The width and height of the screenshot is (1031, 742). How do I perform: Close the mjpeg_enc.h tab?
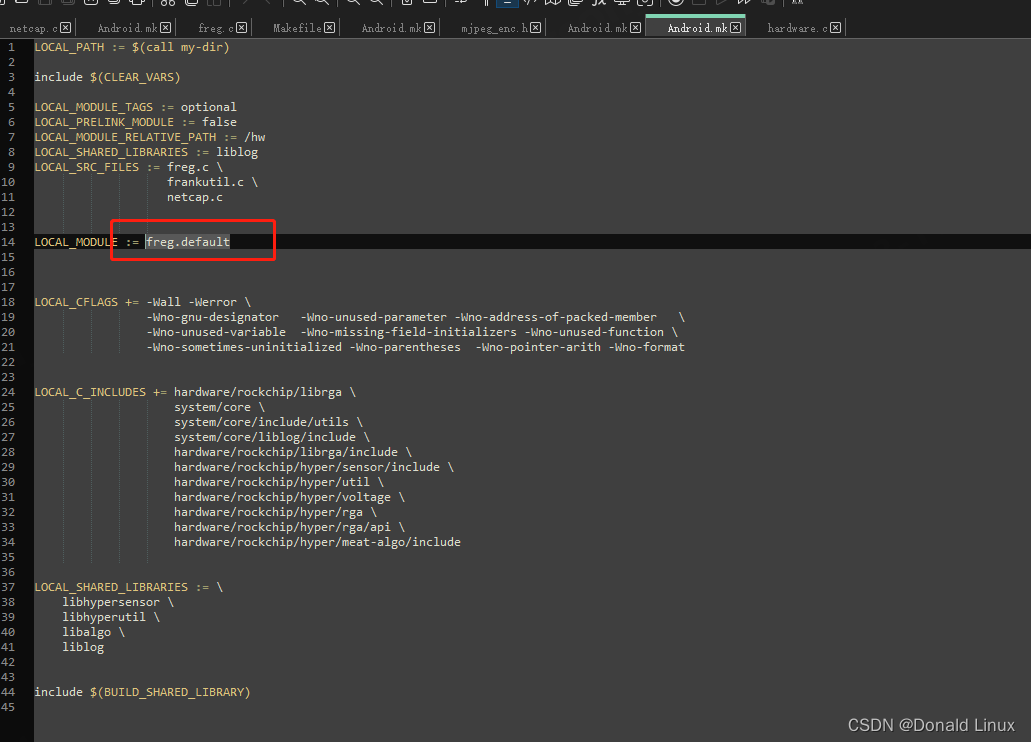pyautogui.click(x=536, y=27)
